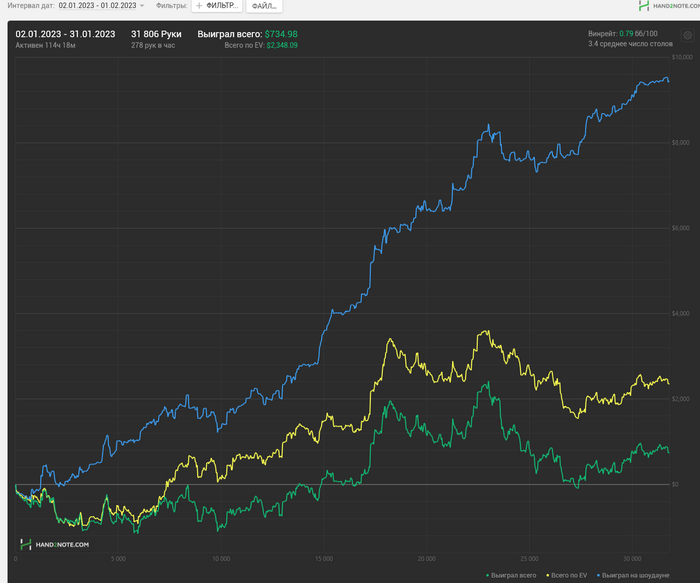The height and width of the screenshot is (583, 700).
Task: Click the '31 806 Руки' hands count
Action: coord(156,34)
